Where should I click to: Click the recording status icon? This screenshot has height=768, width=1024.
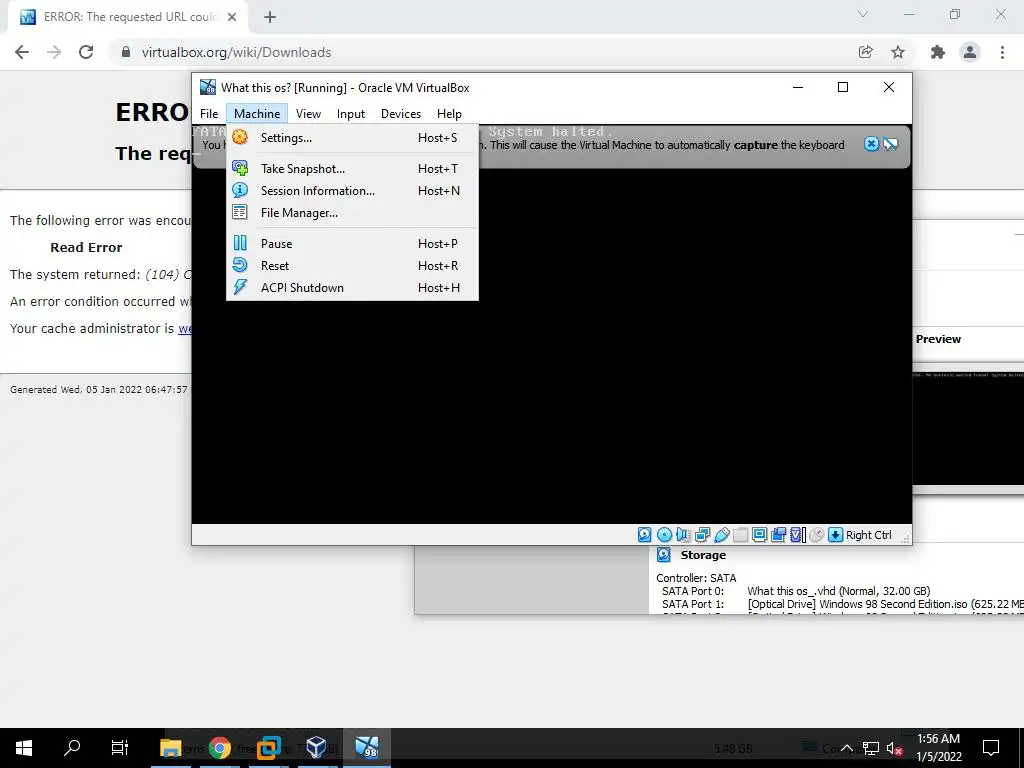(778, 535)
